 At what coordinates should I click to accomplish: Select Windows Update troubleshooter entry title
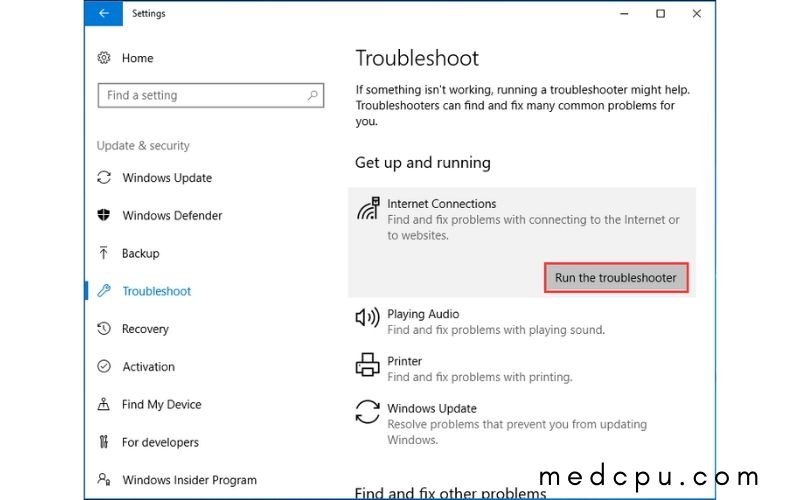click(x=432, y=408)
